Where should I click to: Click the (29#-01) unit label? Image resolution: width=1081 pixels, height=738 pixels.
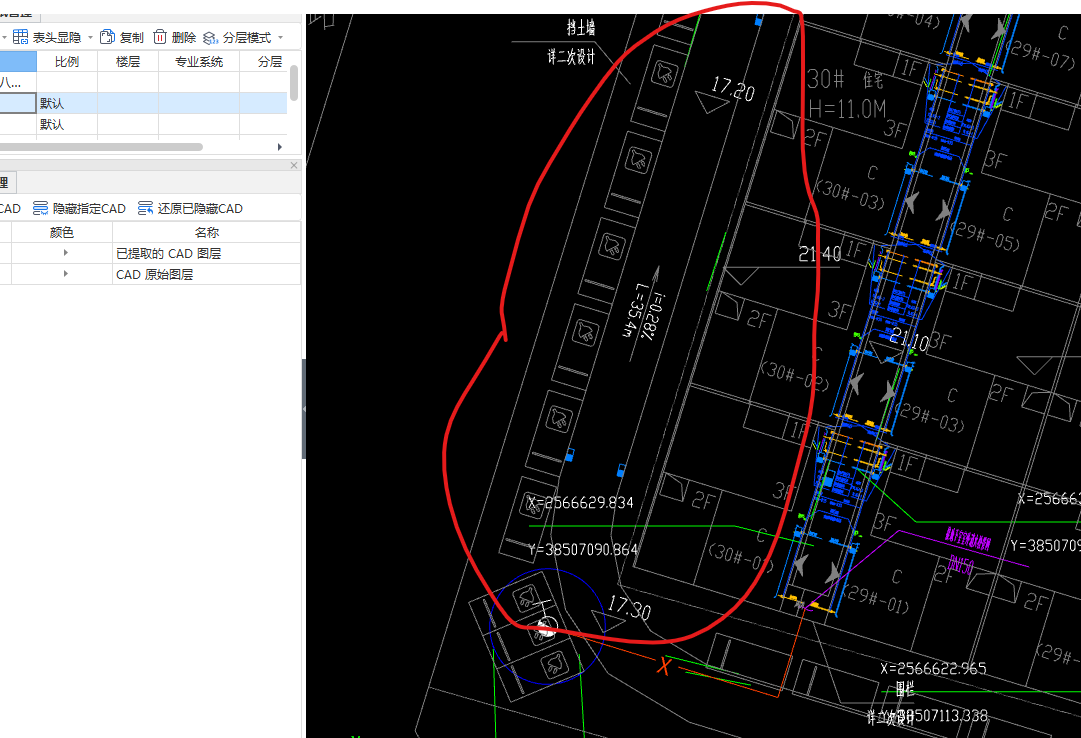[877, 599]
